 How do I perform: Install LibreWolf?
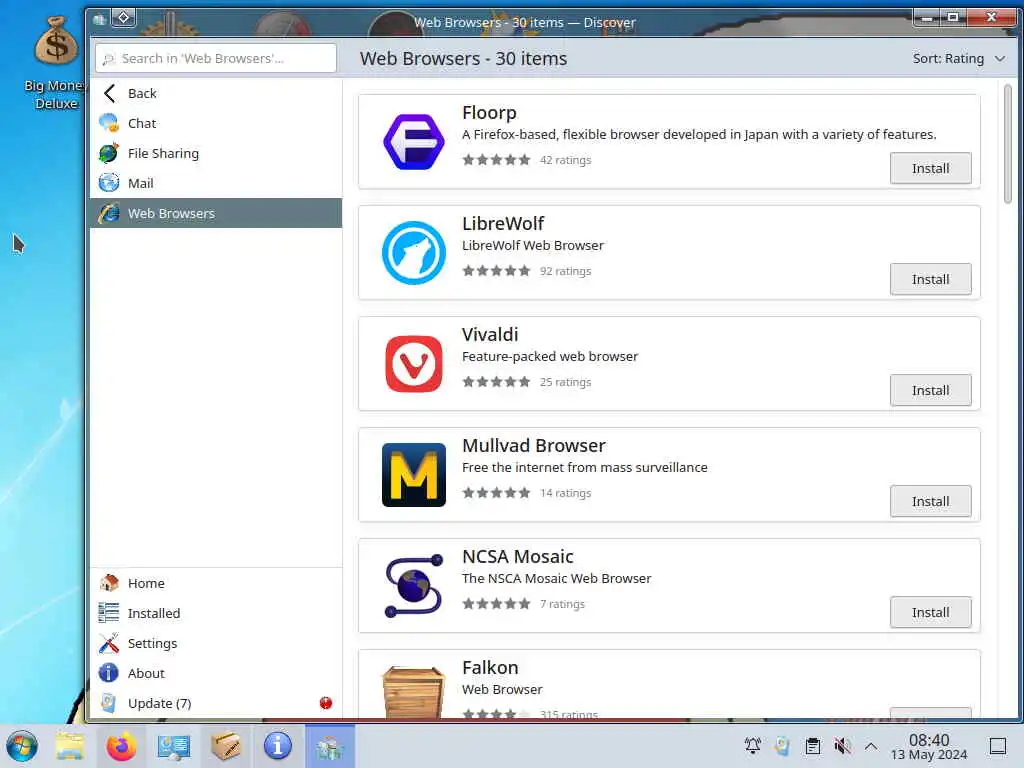pyautogui.click(x=930, y=280)
